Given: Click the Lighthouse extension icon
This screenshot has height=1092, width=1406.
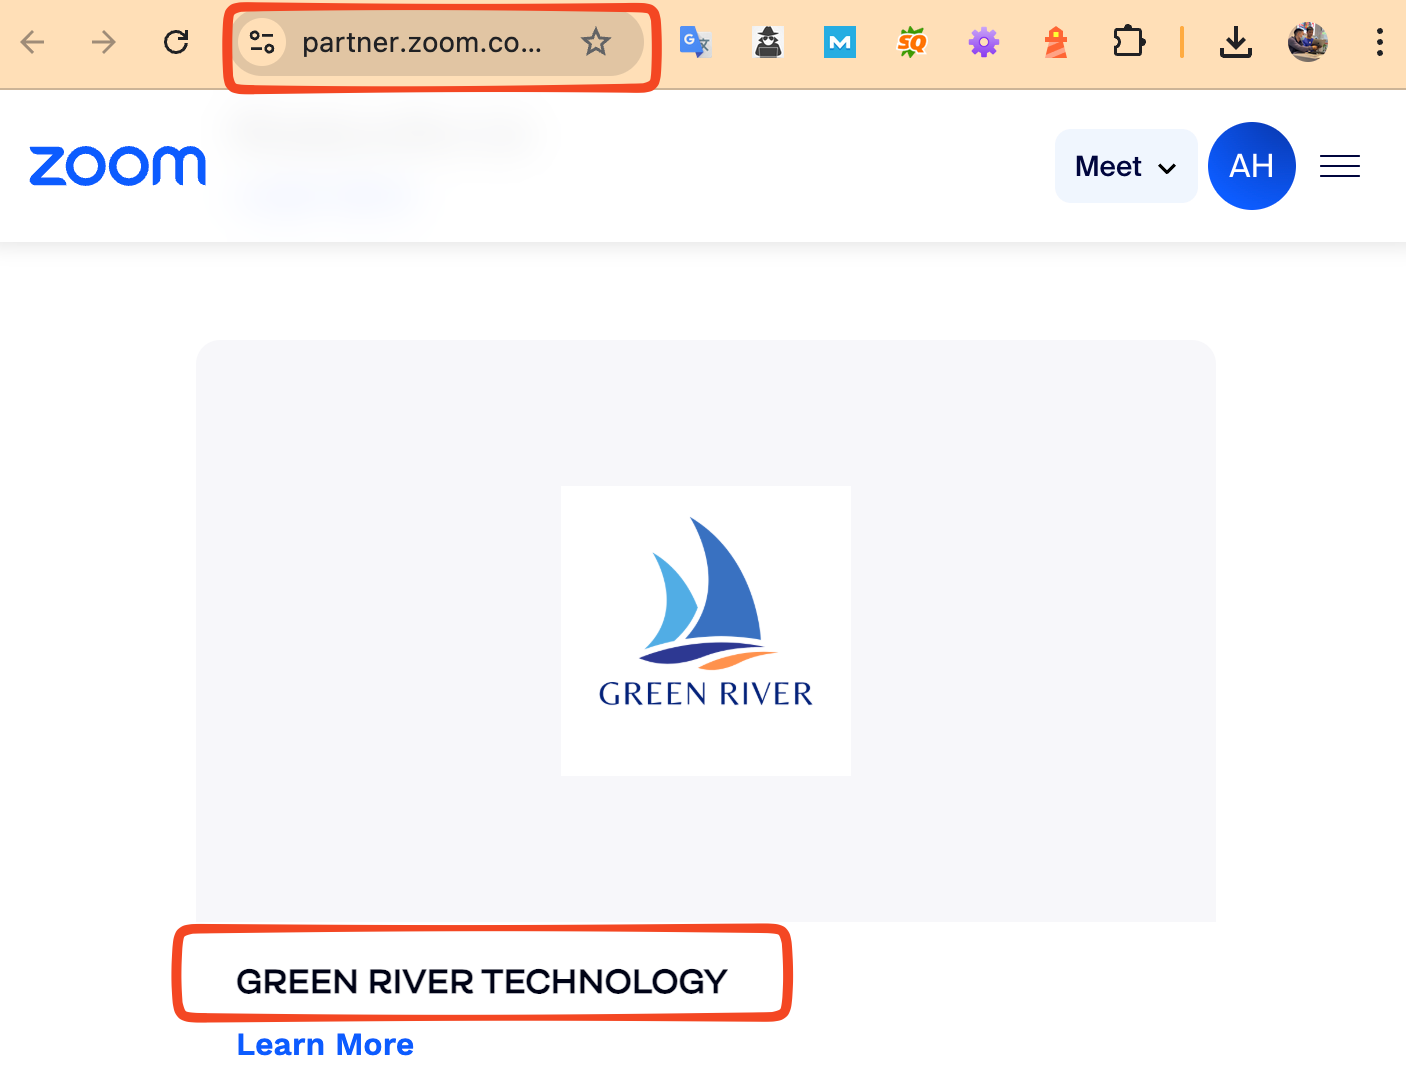Looking at the screenshot, I should click(1055, 42).
